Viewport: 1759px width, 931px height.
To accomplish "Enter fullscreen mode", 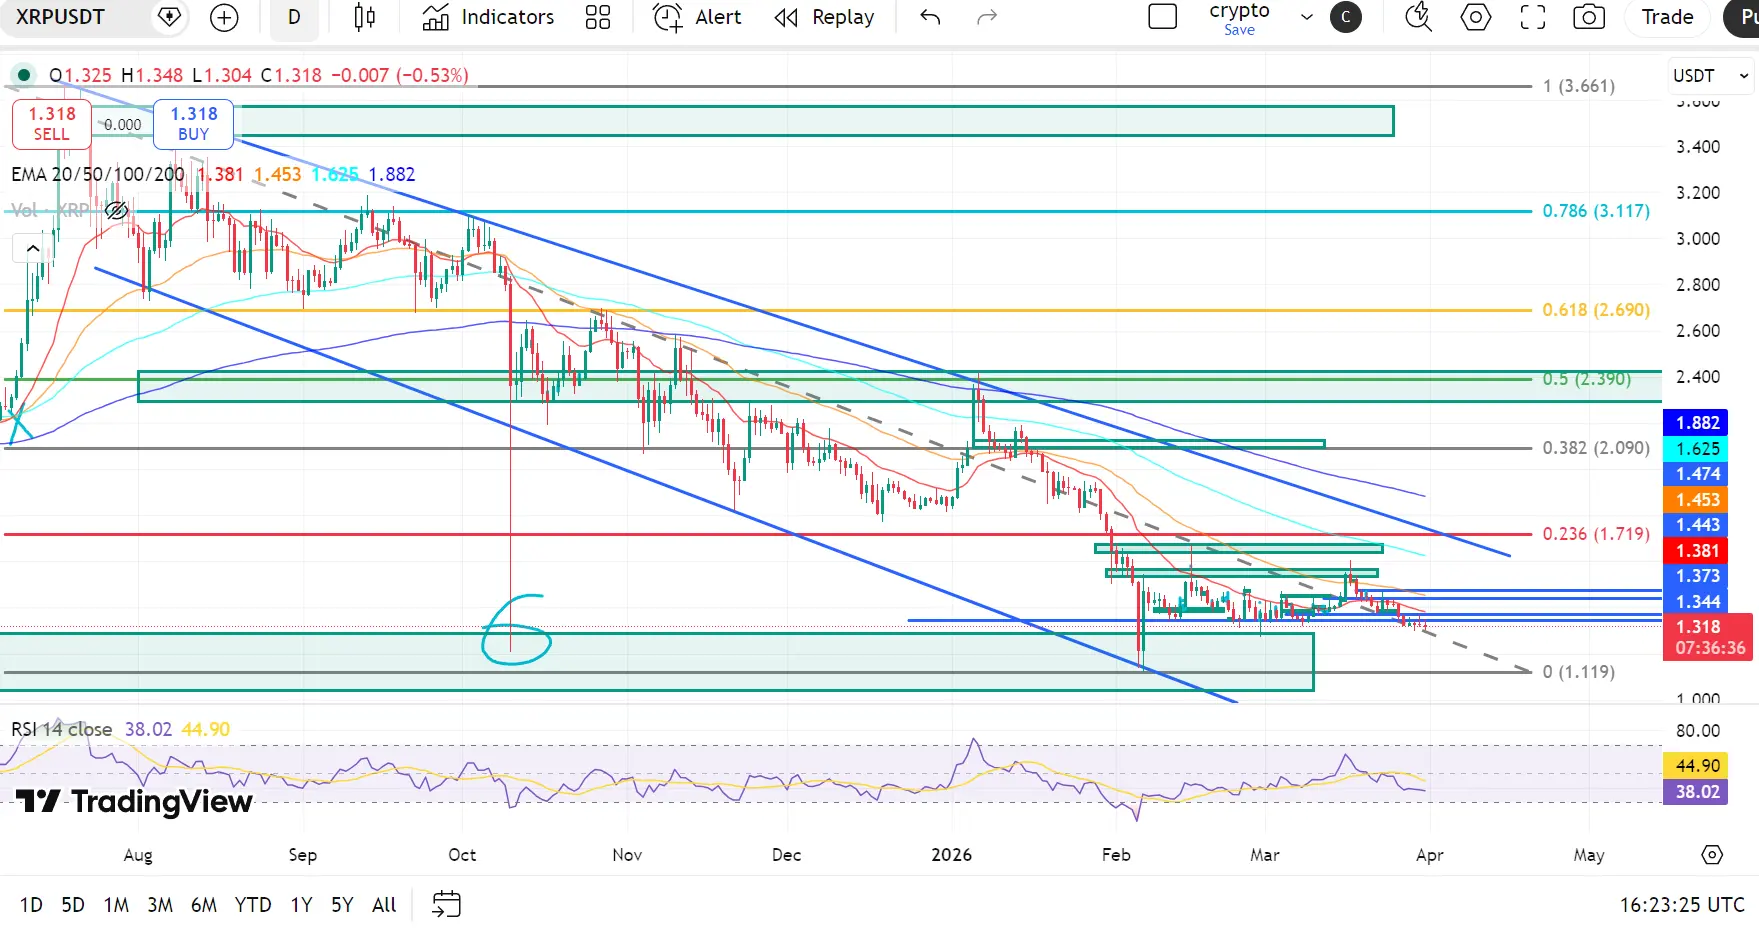I will [x=1533, y=17].
